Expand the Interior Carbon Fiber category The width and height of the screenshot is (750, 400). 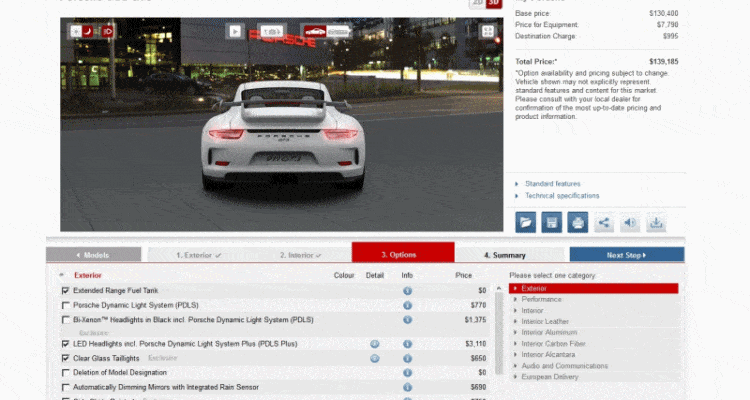(594, 344)
